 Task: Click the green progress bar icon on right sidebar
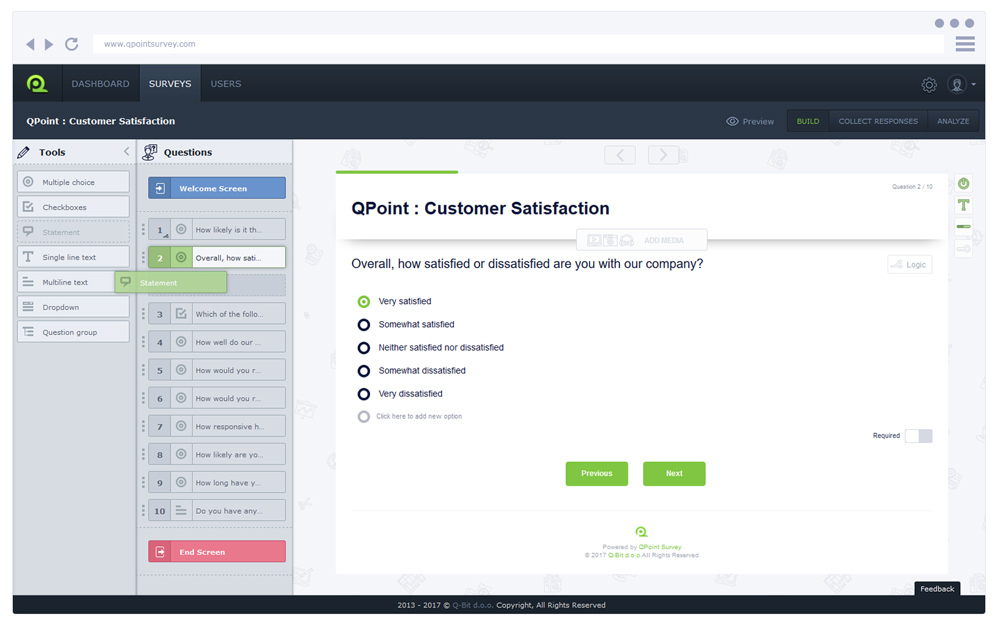coord(964,226)
